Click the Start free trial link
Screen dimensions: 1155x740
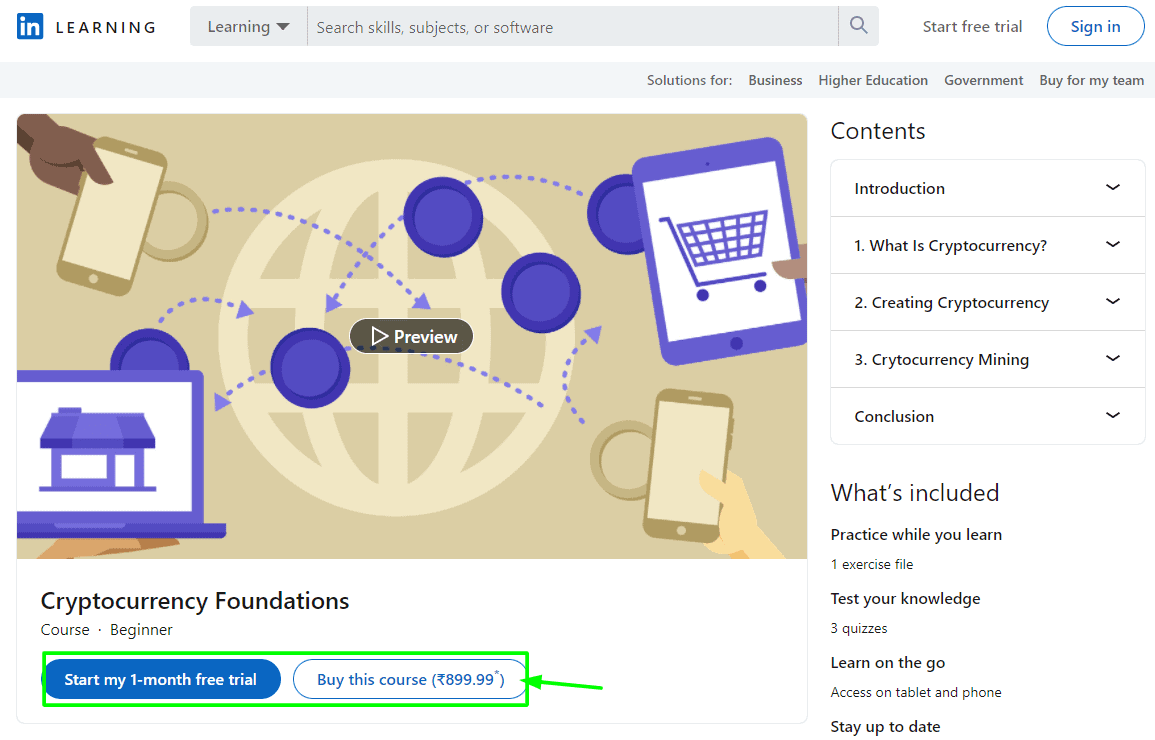click(x=972, y=26)
